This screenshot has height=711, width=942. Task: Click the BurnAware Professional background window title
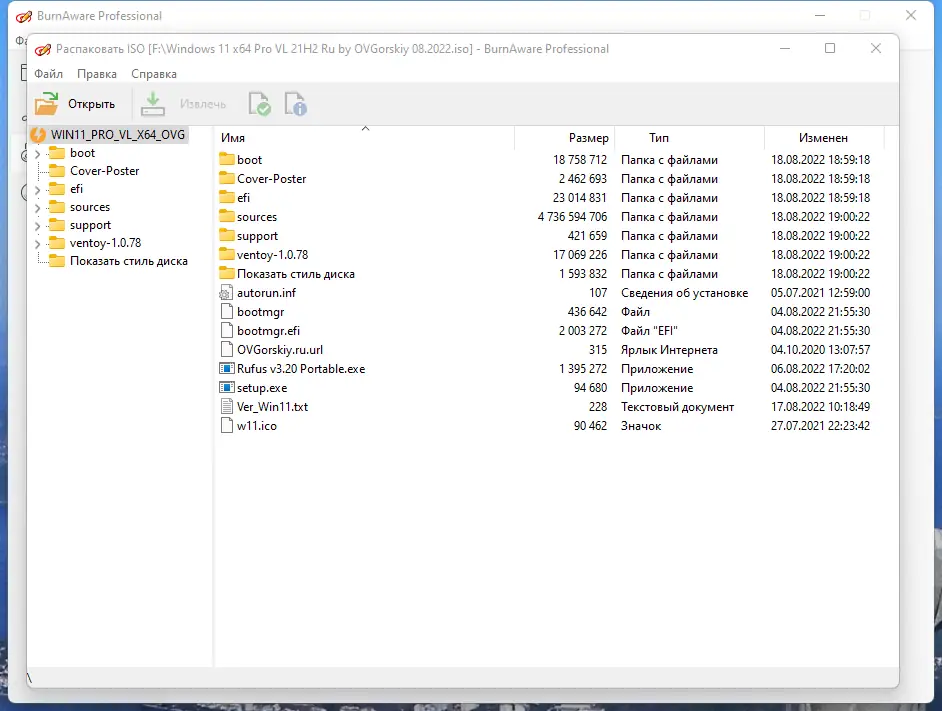point(99,16)
